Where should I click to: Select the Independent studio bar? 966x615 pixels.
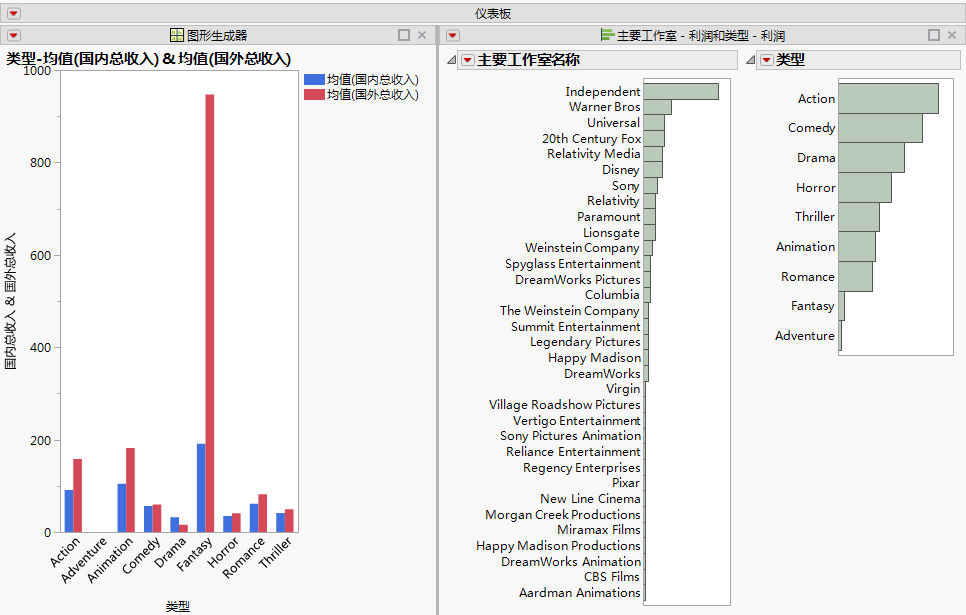tap(681, 91)
